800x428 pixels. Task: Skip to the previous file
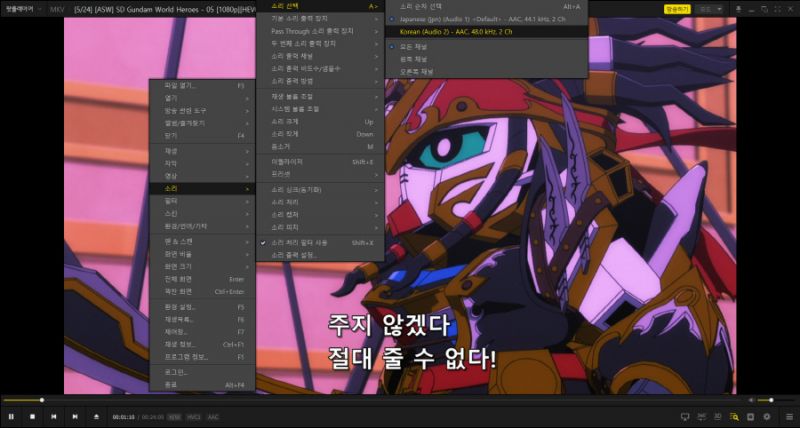54,416
